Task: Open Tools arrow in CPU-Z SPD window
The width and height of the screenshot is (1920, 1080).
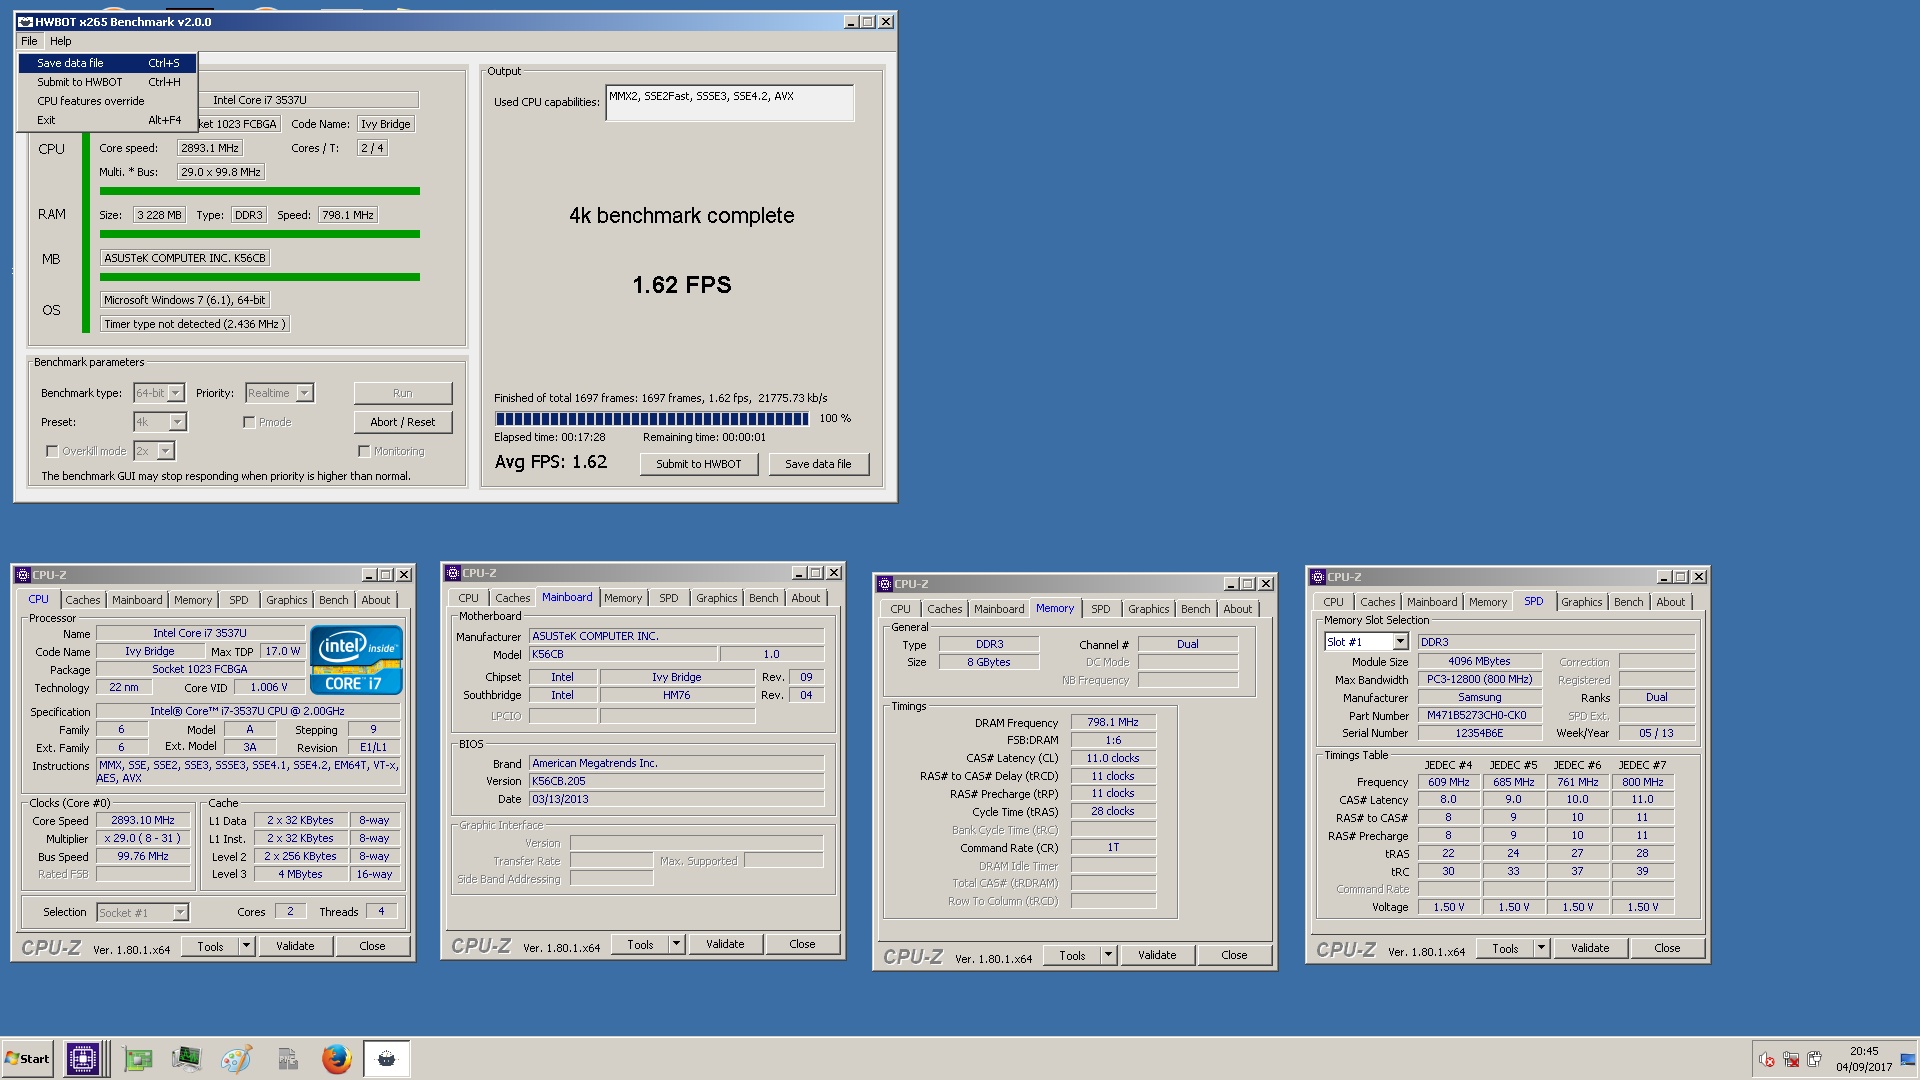Action: click(x=1541, y=948)
